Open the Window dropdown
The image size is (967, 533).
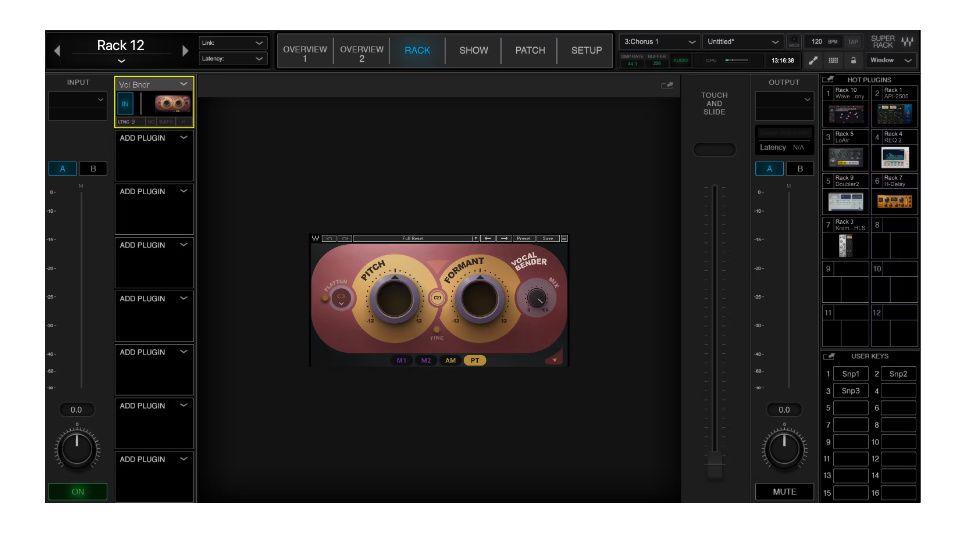(x=891, y=60)
